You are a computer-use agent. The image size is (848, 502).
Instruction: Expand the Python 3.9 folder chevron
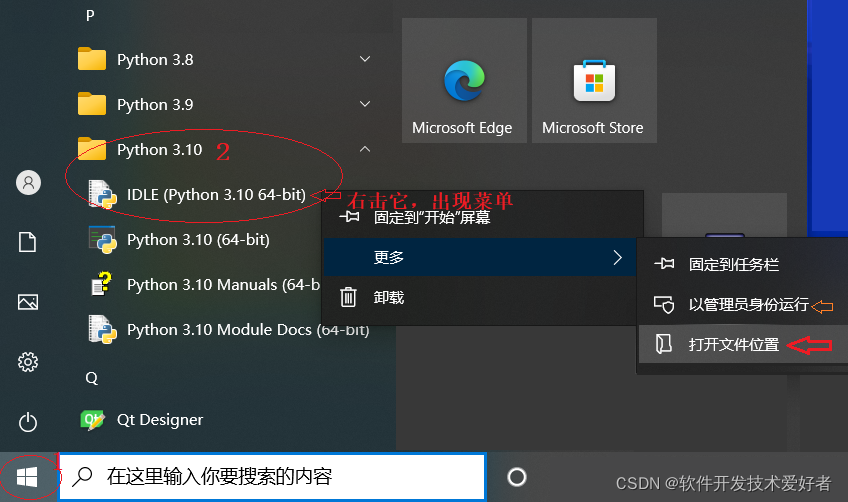365,104
